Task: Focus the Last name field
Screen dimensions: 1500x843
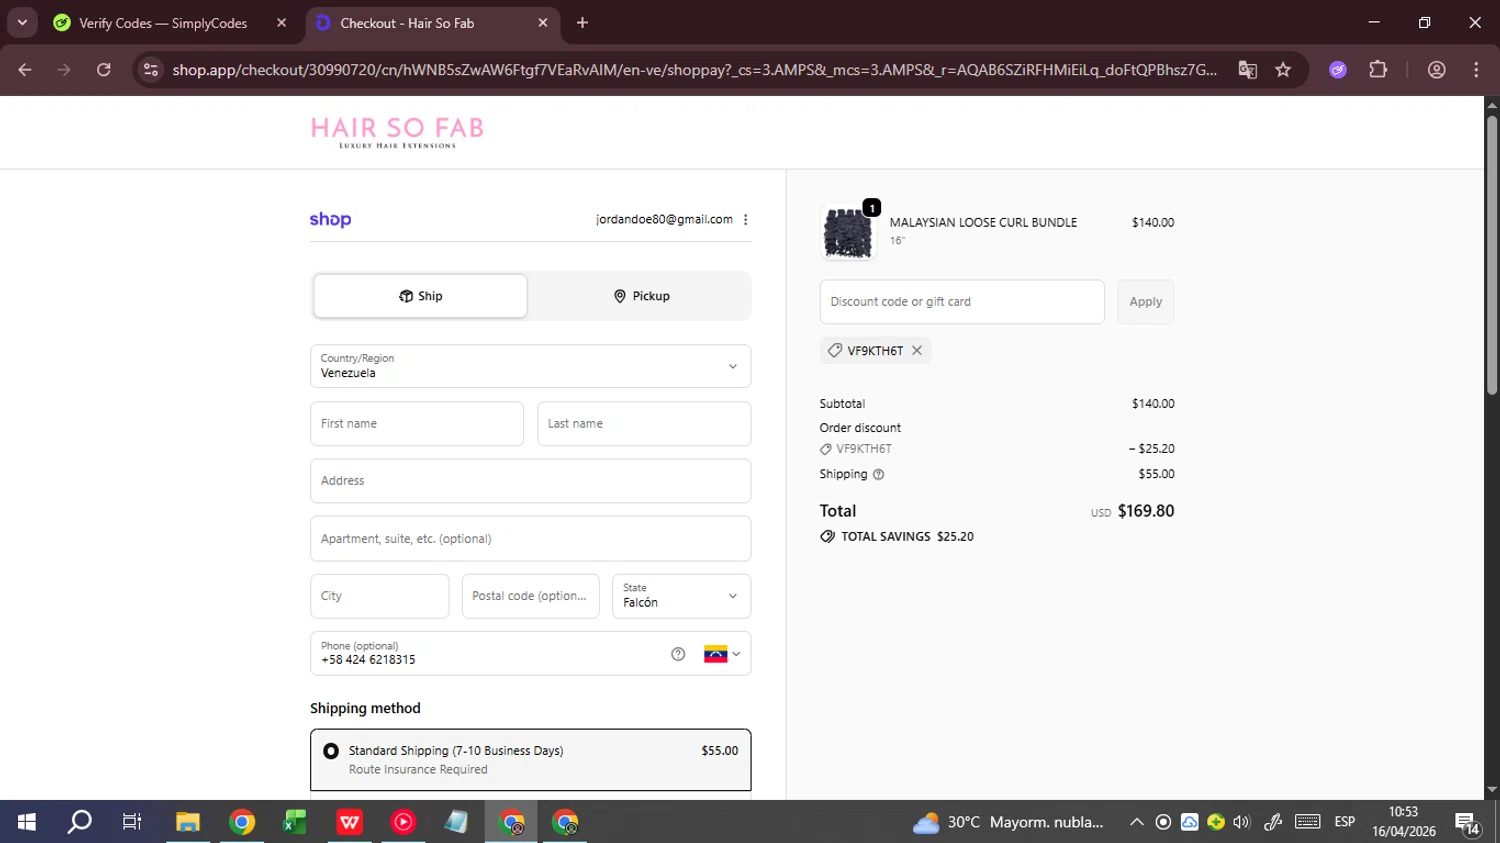Action: [644, 424]
